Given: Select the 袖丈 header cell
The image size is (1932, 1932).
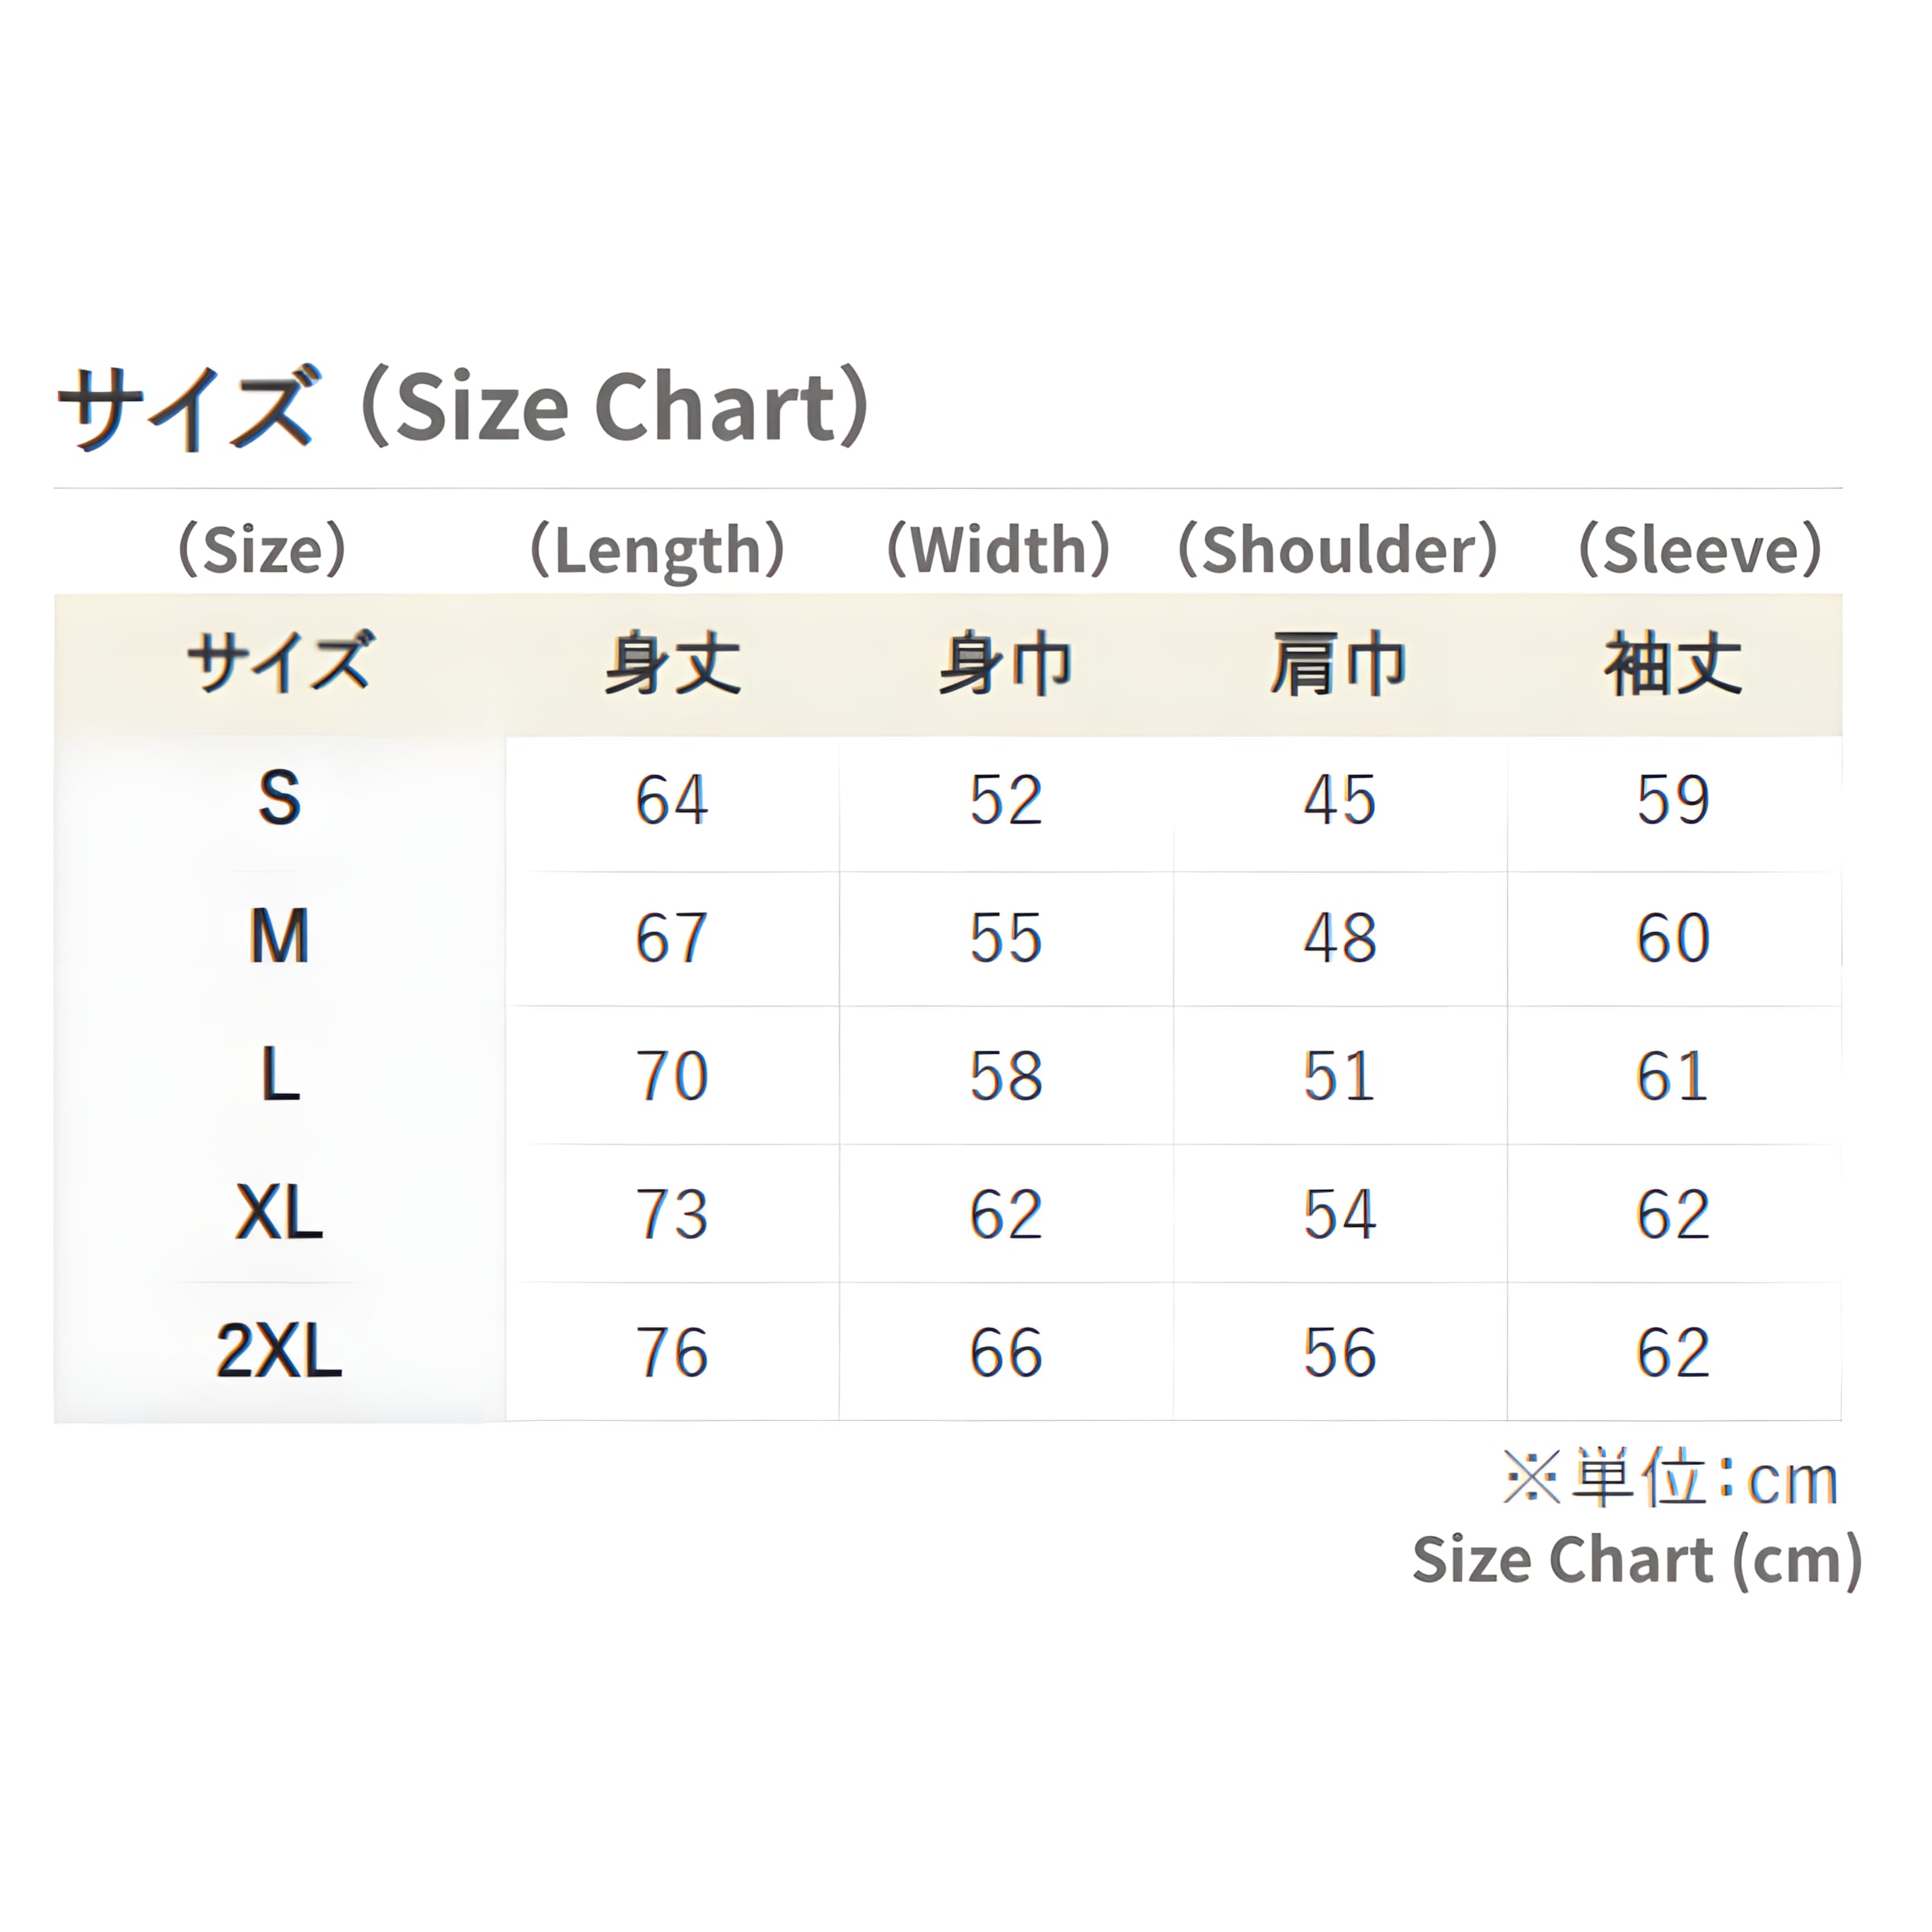Looking at the screenshot, I should [1674, 663].
